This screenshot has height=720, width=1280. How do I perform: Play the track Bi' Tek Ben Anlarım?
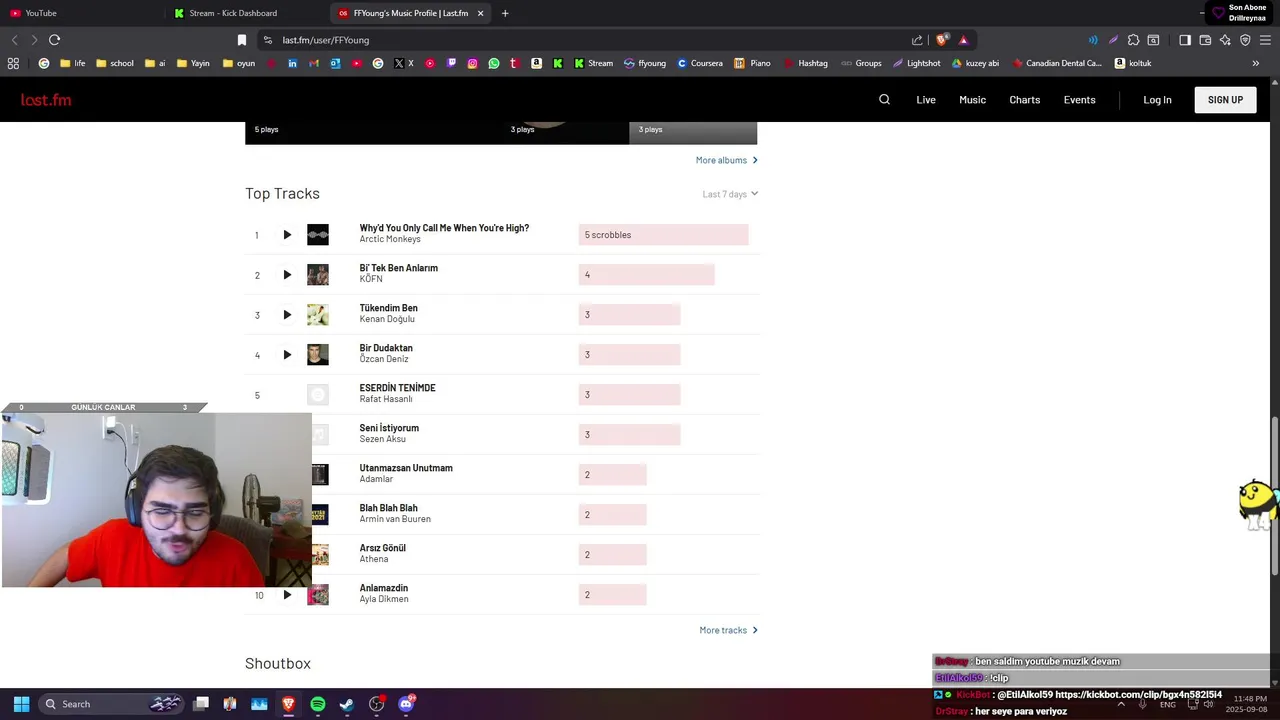287,275
